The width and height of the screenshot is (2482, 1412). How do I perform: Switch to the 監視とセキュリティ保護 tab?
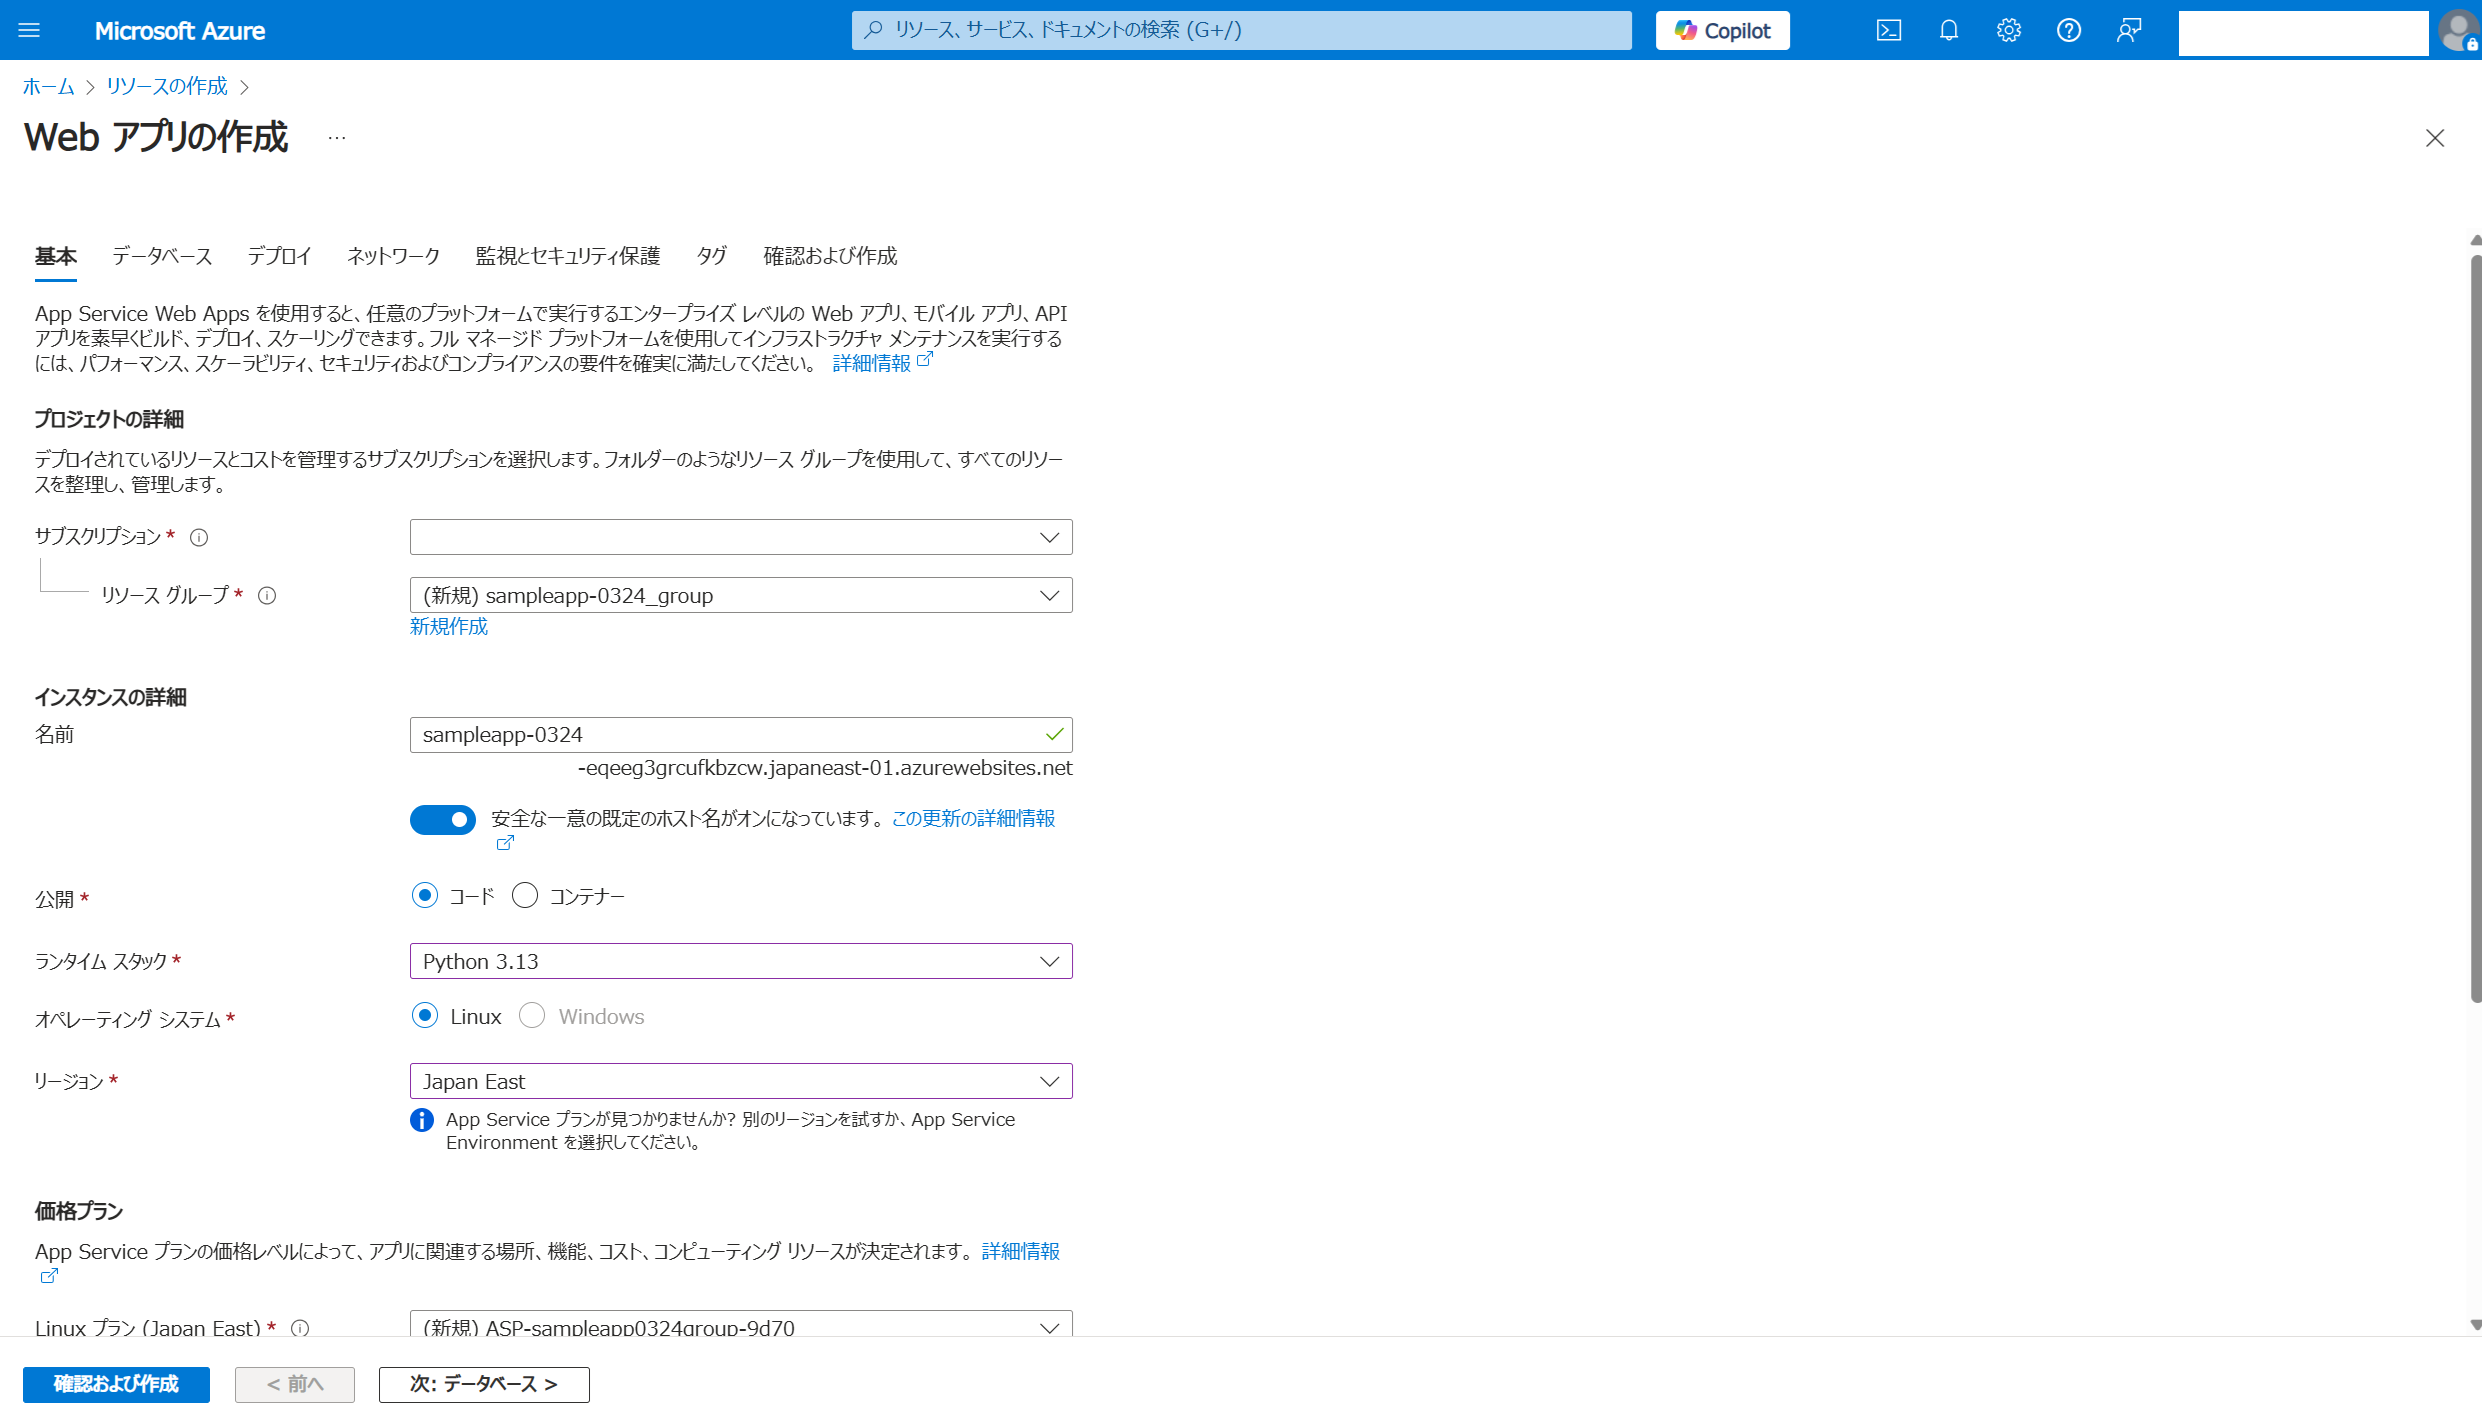pyautogui.click(x=568, y=256)
